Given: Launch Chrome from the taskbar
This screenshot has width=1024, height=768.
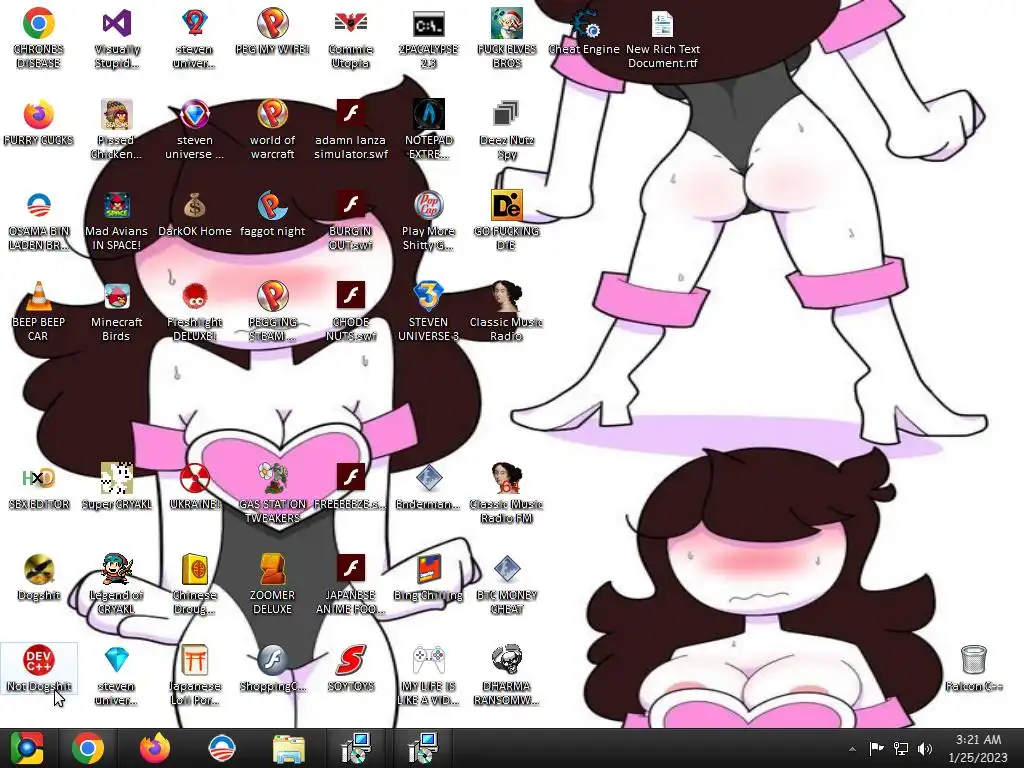Looking at the screenshot, I should pyautogui.click(x=88, y=748).
